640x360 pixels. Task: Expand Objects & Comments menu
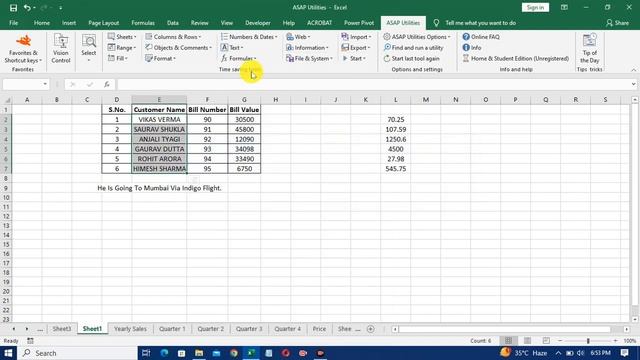[178, 48]
